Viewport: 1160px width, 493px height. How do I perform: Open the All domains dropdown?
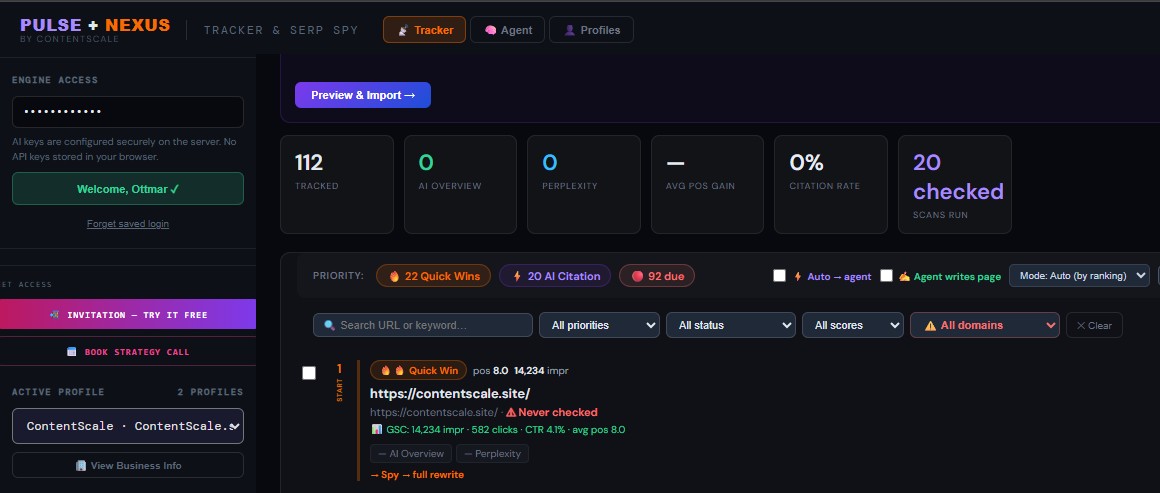985,325
